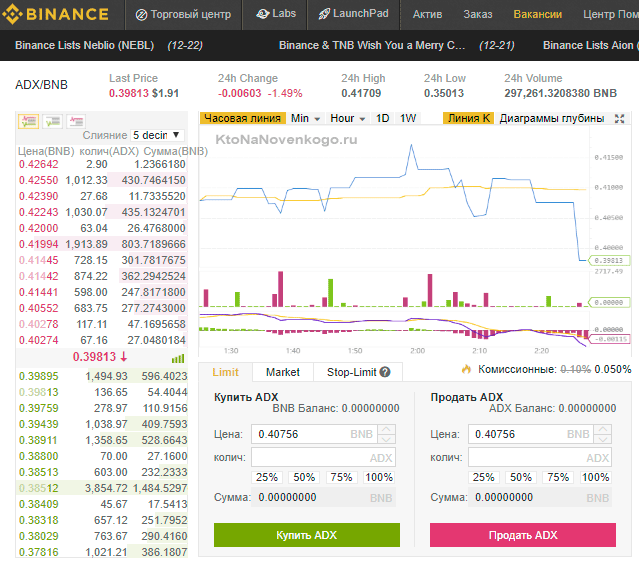This screenshot has height=563, width=639.
Task: Expand chart to fullscreen
Action: (619, 119)
